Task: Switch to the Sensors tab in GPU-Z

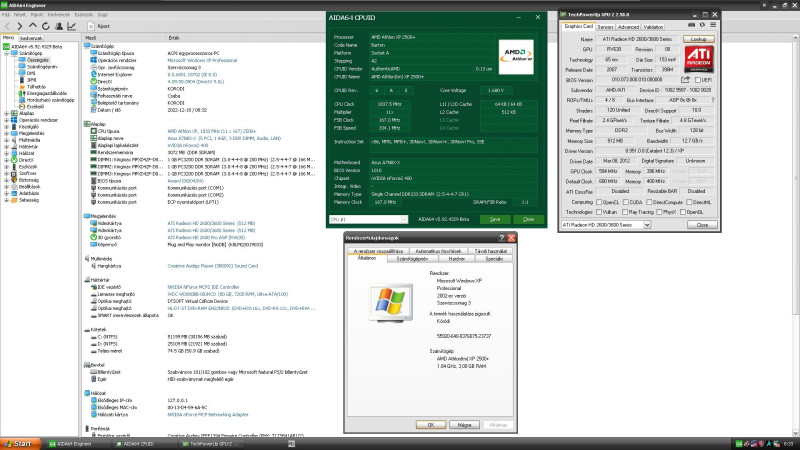Action: [605, 27]
